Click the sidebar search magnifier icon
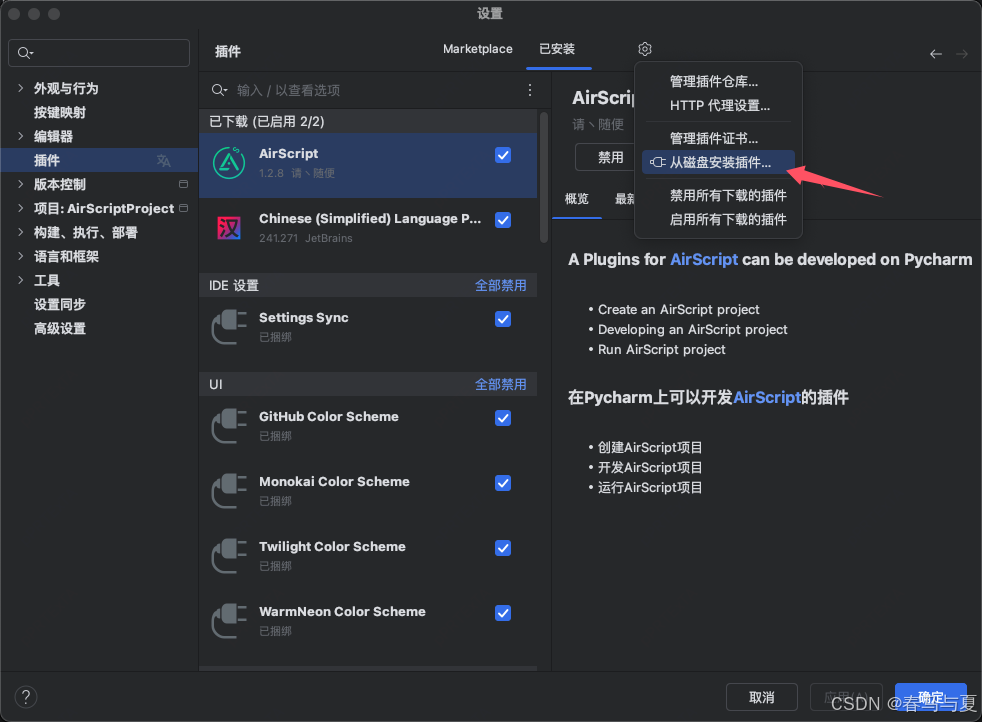982x722 pixels. [25, 53]
